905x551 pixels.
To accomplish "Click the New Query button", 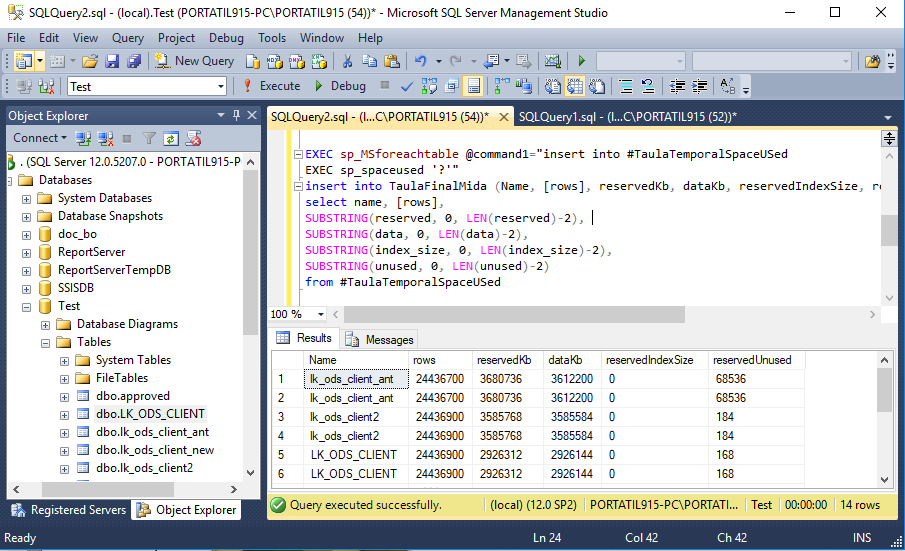I will point(194,61).
